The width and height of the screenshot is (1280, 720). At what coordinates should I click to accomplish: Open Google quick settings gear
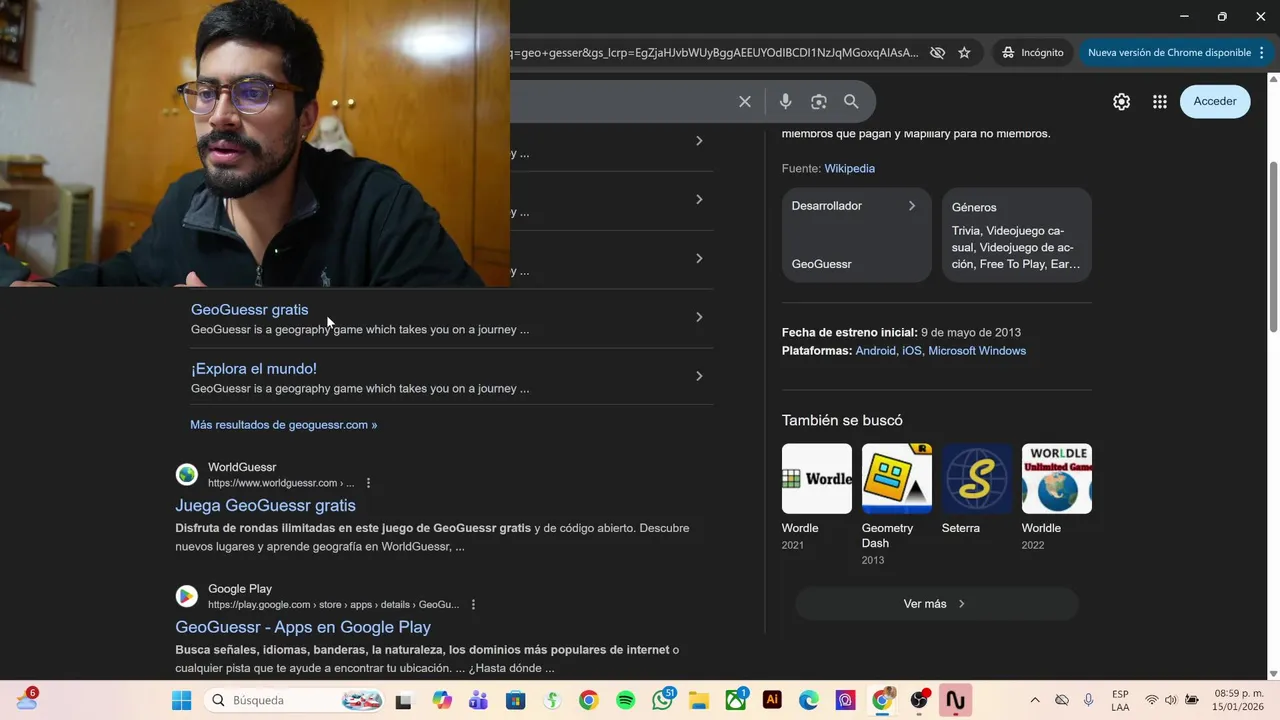(x=1122, y=101)
